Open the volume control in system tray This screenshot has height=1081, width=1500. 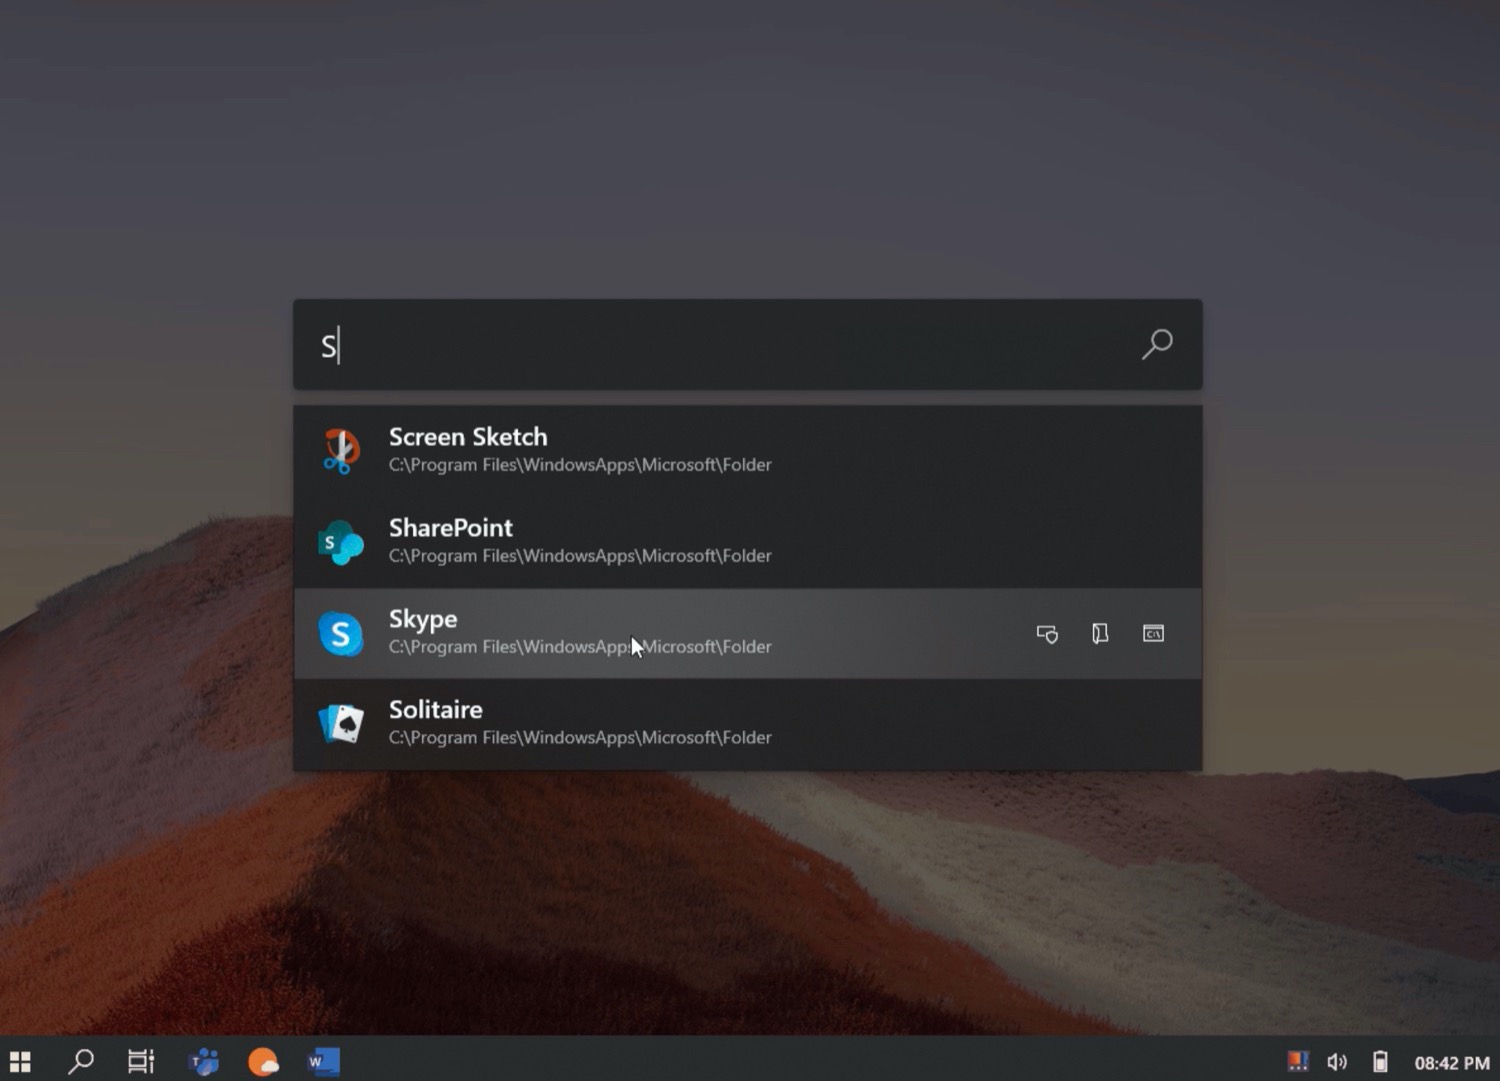(1337, 1062)
